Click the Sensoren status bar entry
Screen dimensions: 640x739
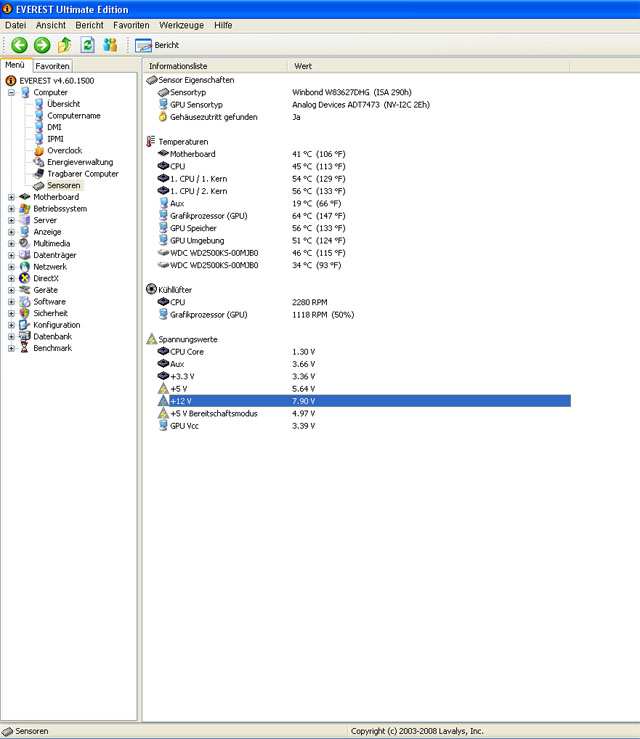pos(25,731)
